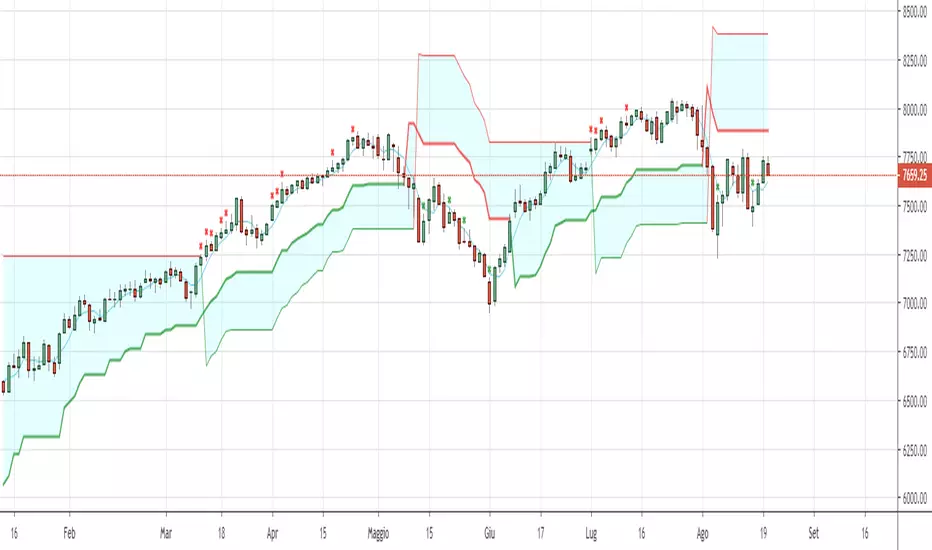Select the Mar date on the time axis
This screenshot has width=932, height=550.
(x=167, y=535)
